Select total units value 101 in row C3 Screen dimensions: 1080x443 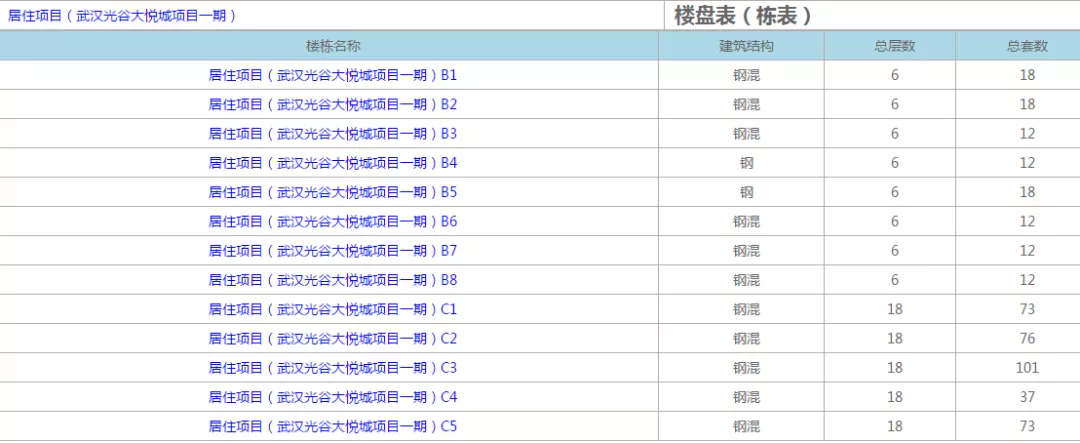click(1027, 368)
